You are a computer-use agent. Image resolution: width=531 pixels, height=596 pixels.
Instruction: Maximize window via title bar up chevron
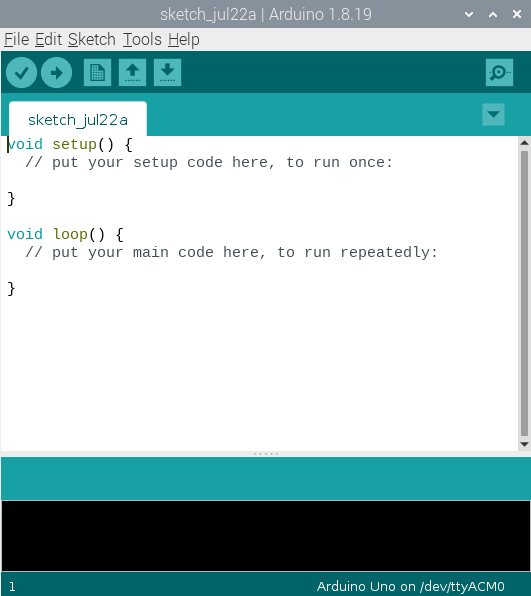pyautogui.click(x=493, y=14)
